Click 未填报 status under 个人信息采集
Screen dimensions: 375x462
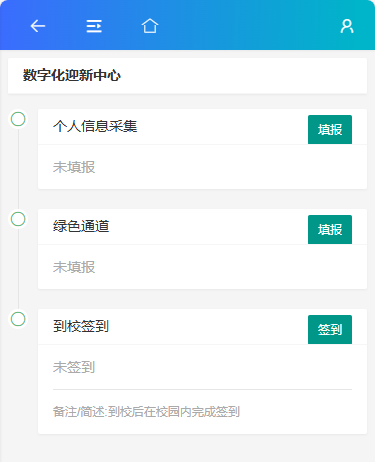click(74, 167)
